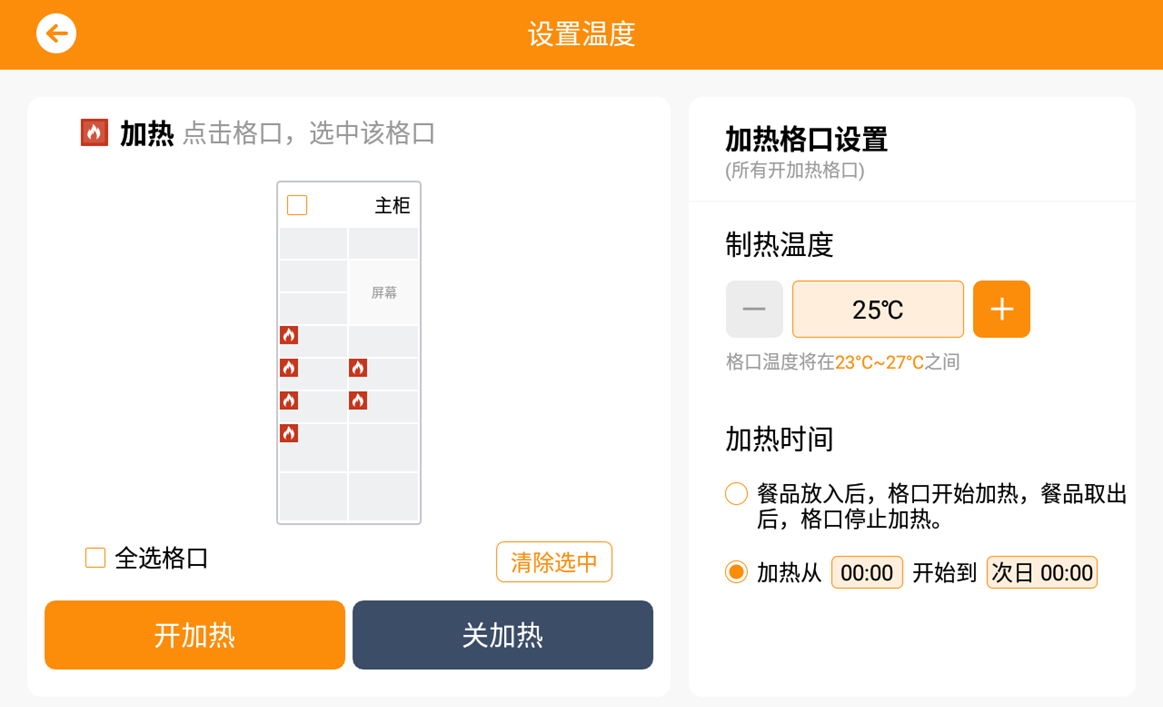Click the orange 开加热 button
Screen dimensions: 1163x707
click(x=194, y=635)
